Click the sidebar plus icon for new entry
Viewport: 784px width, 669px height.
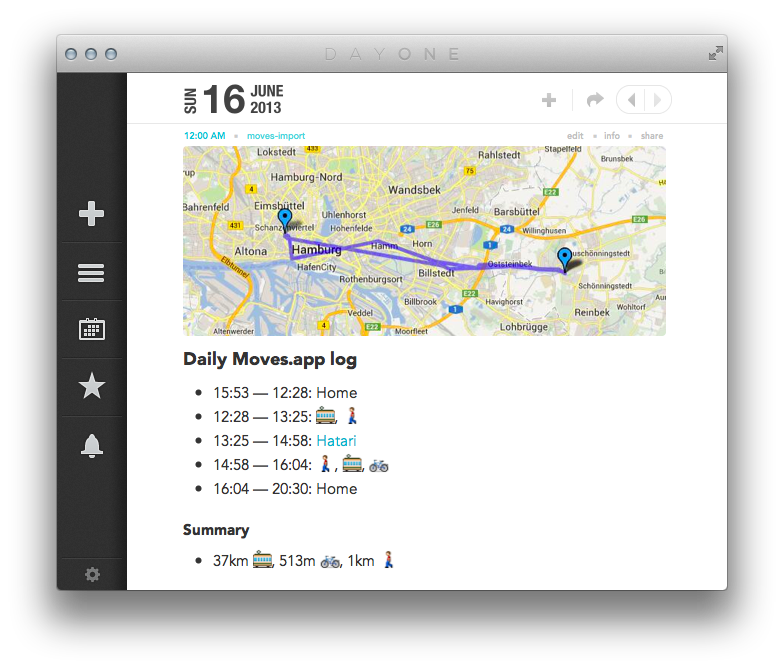92,214
